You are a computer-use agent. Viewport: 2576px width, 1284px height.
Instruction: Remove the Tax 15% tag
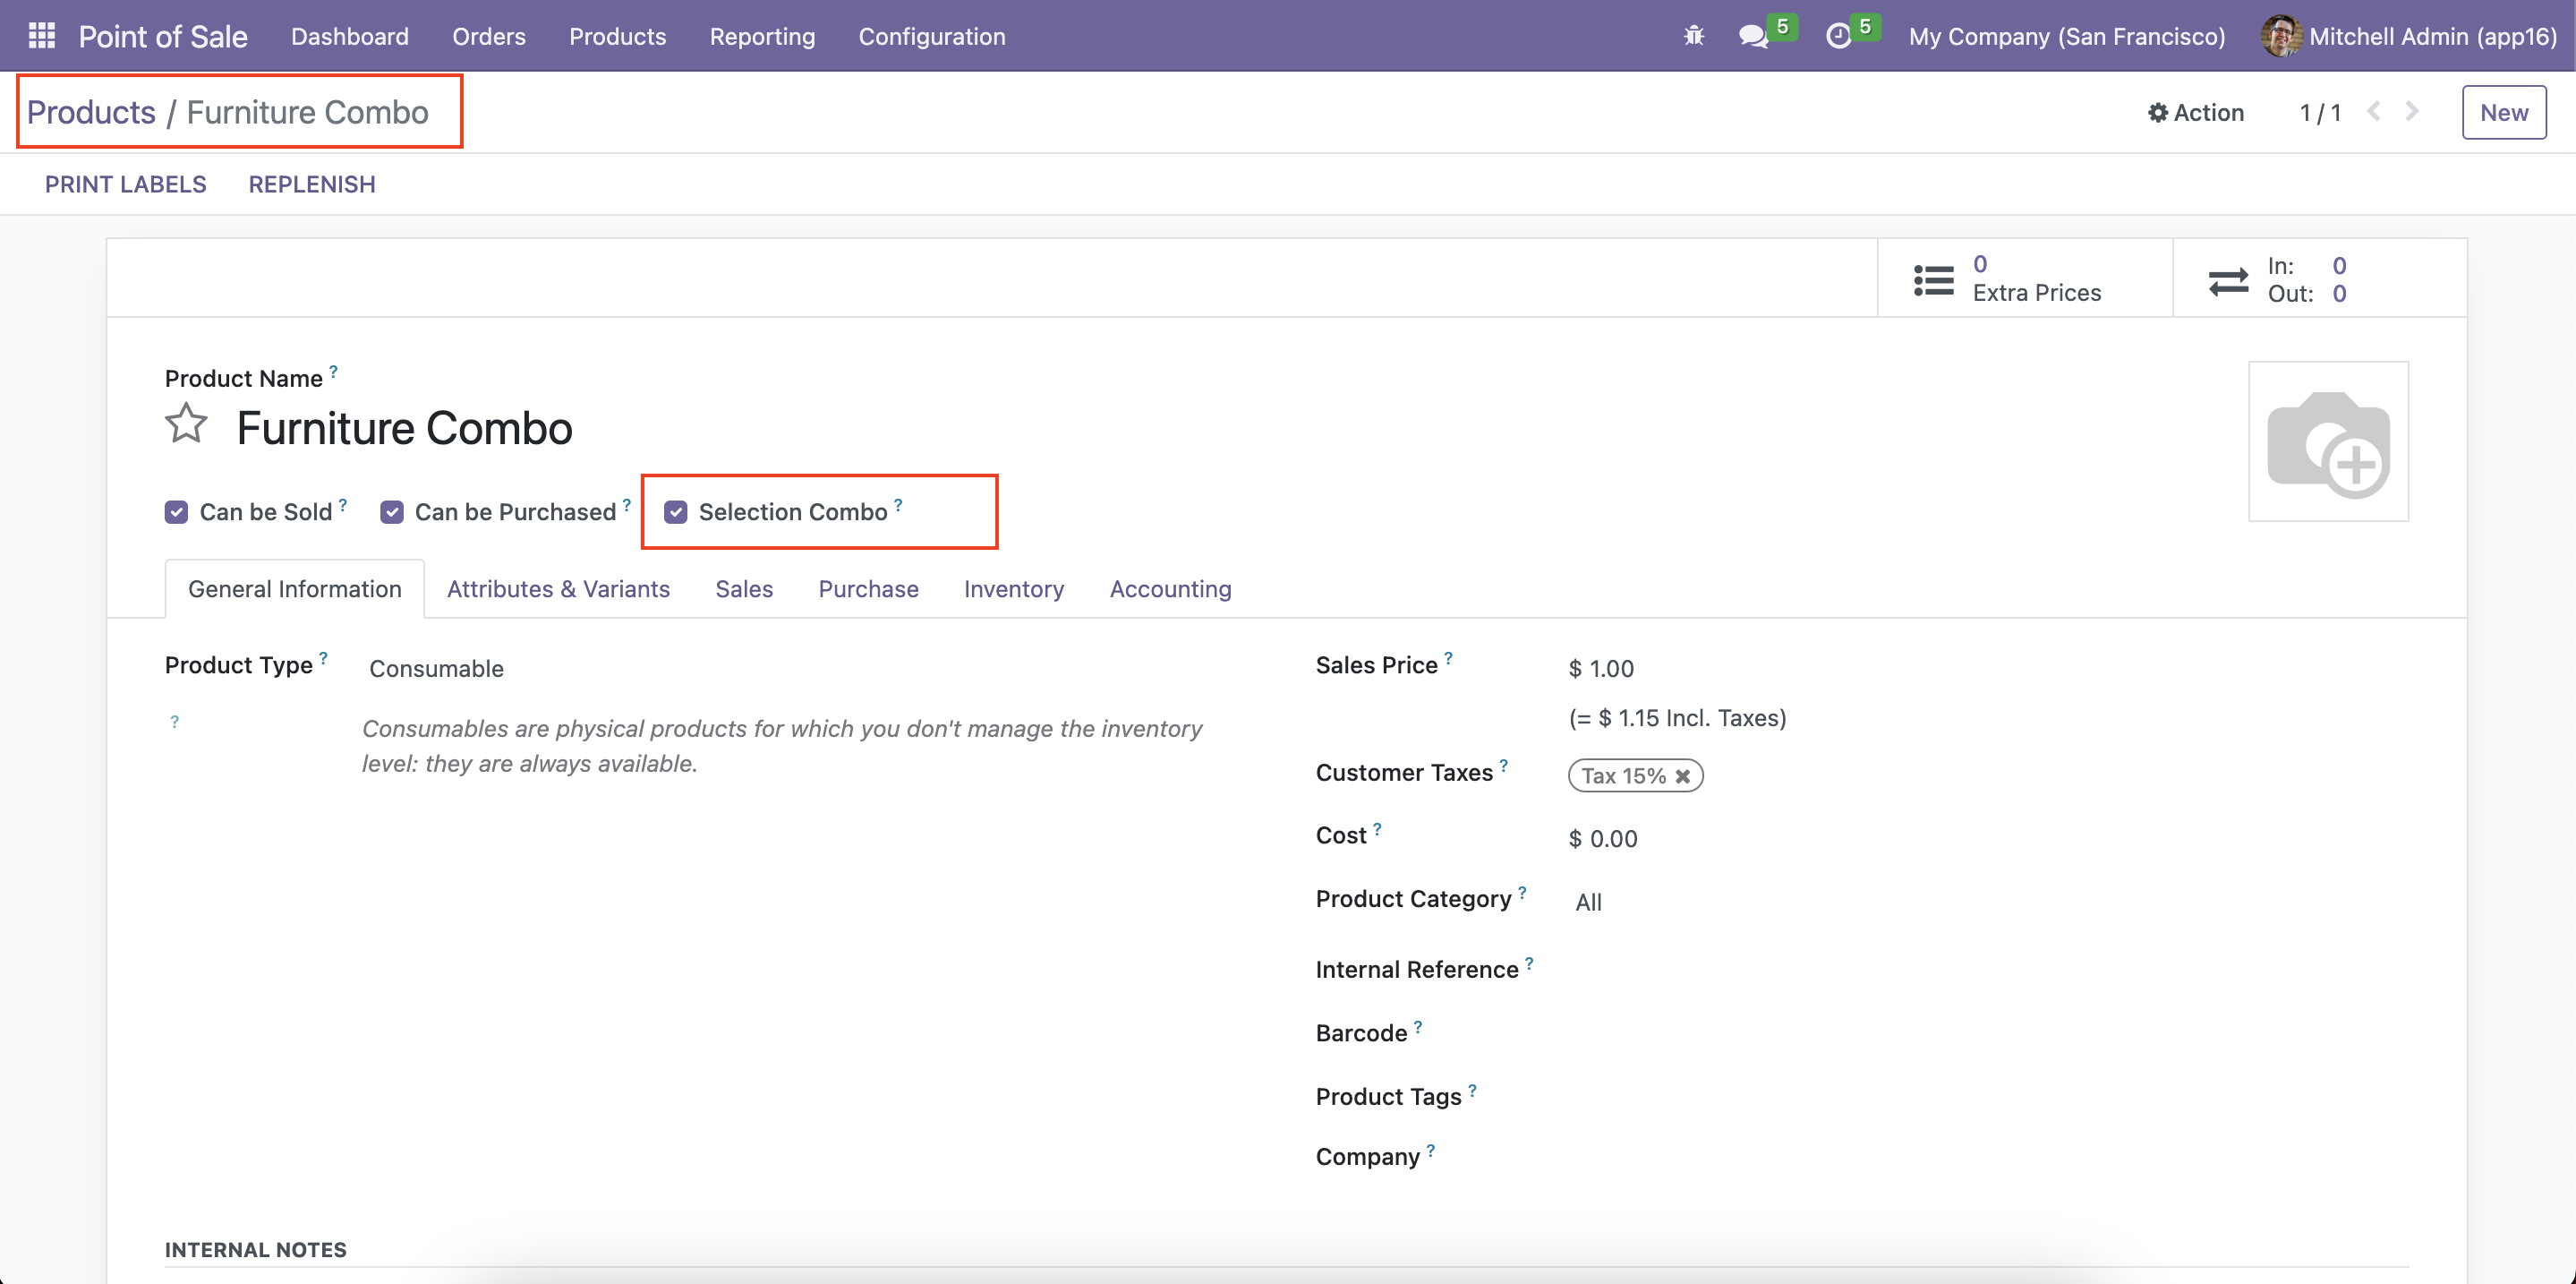coord(1682,776)
